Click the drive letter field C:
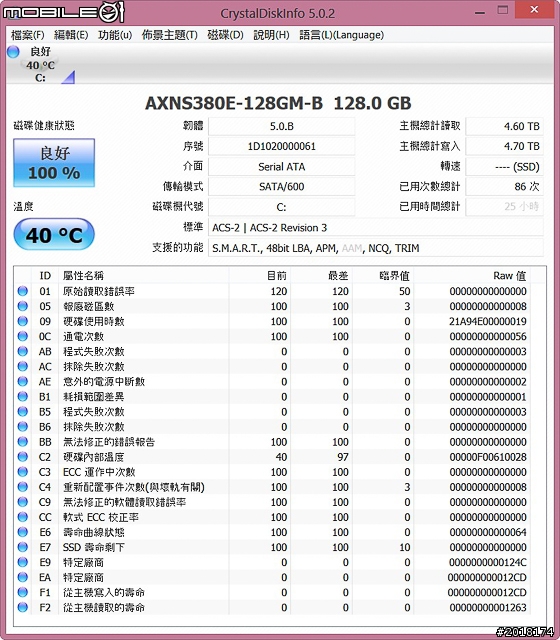560x640 pixels. pyautogui.click(x=282, y=207)
